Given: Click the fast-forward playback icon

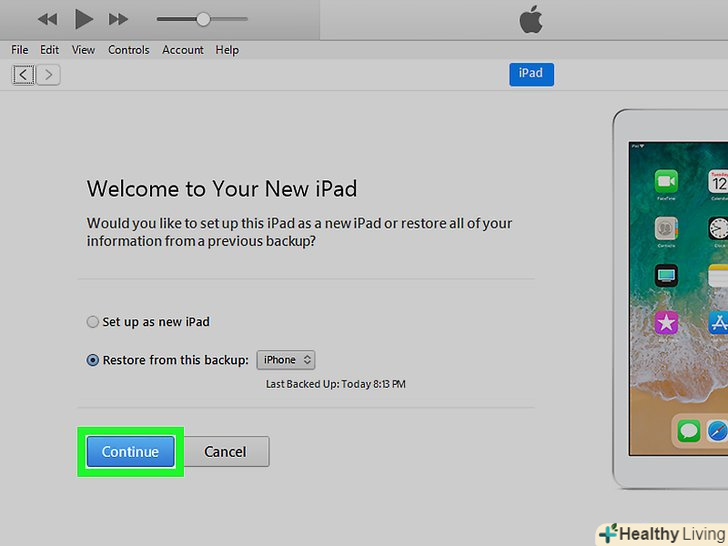Looking at the screenshot, I should pos(118,19).
